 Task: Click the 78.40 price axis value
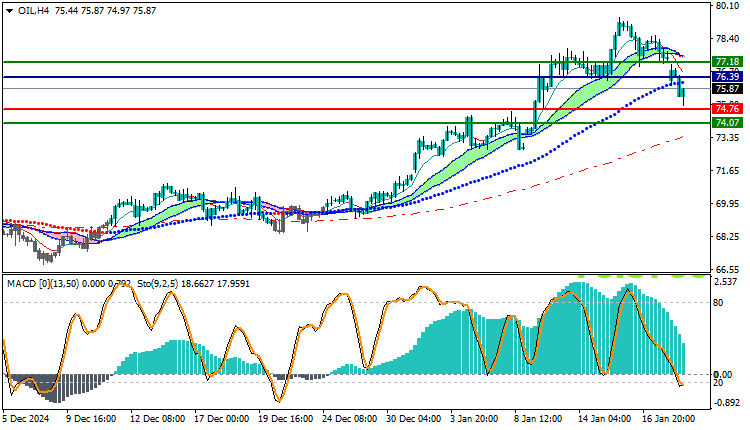pos(728,38)
